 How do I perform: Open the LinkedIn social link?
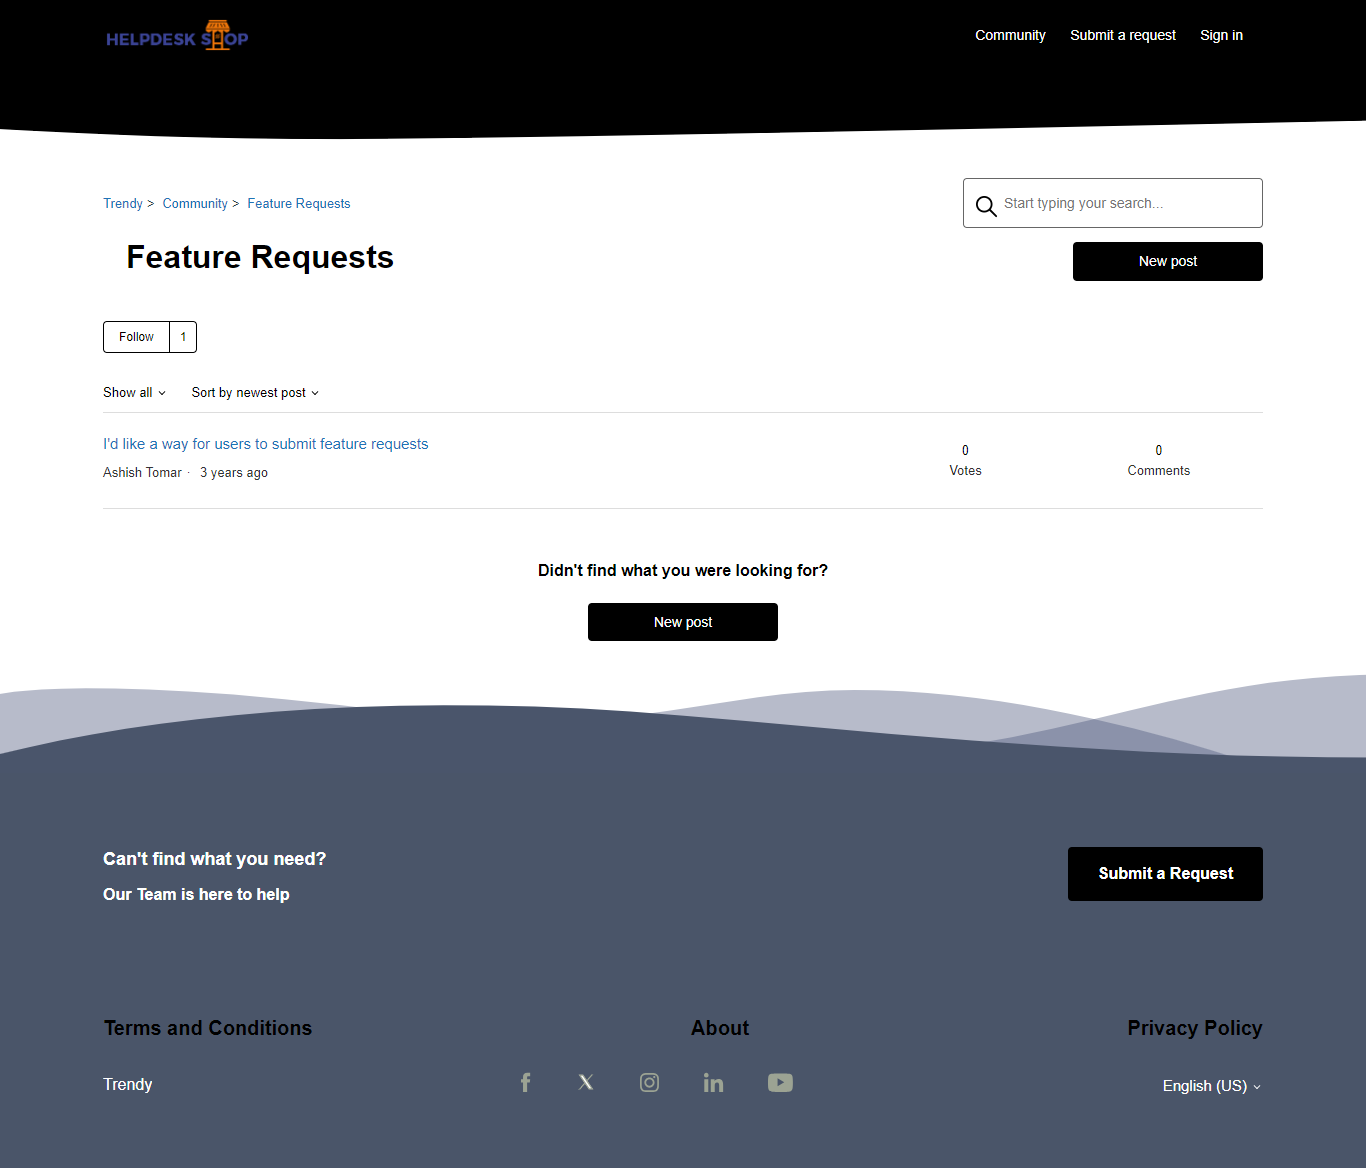(713, 1083)
